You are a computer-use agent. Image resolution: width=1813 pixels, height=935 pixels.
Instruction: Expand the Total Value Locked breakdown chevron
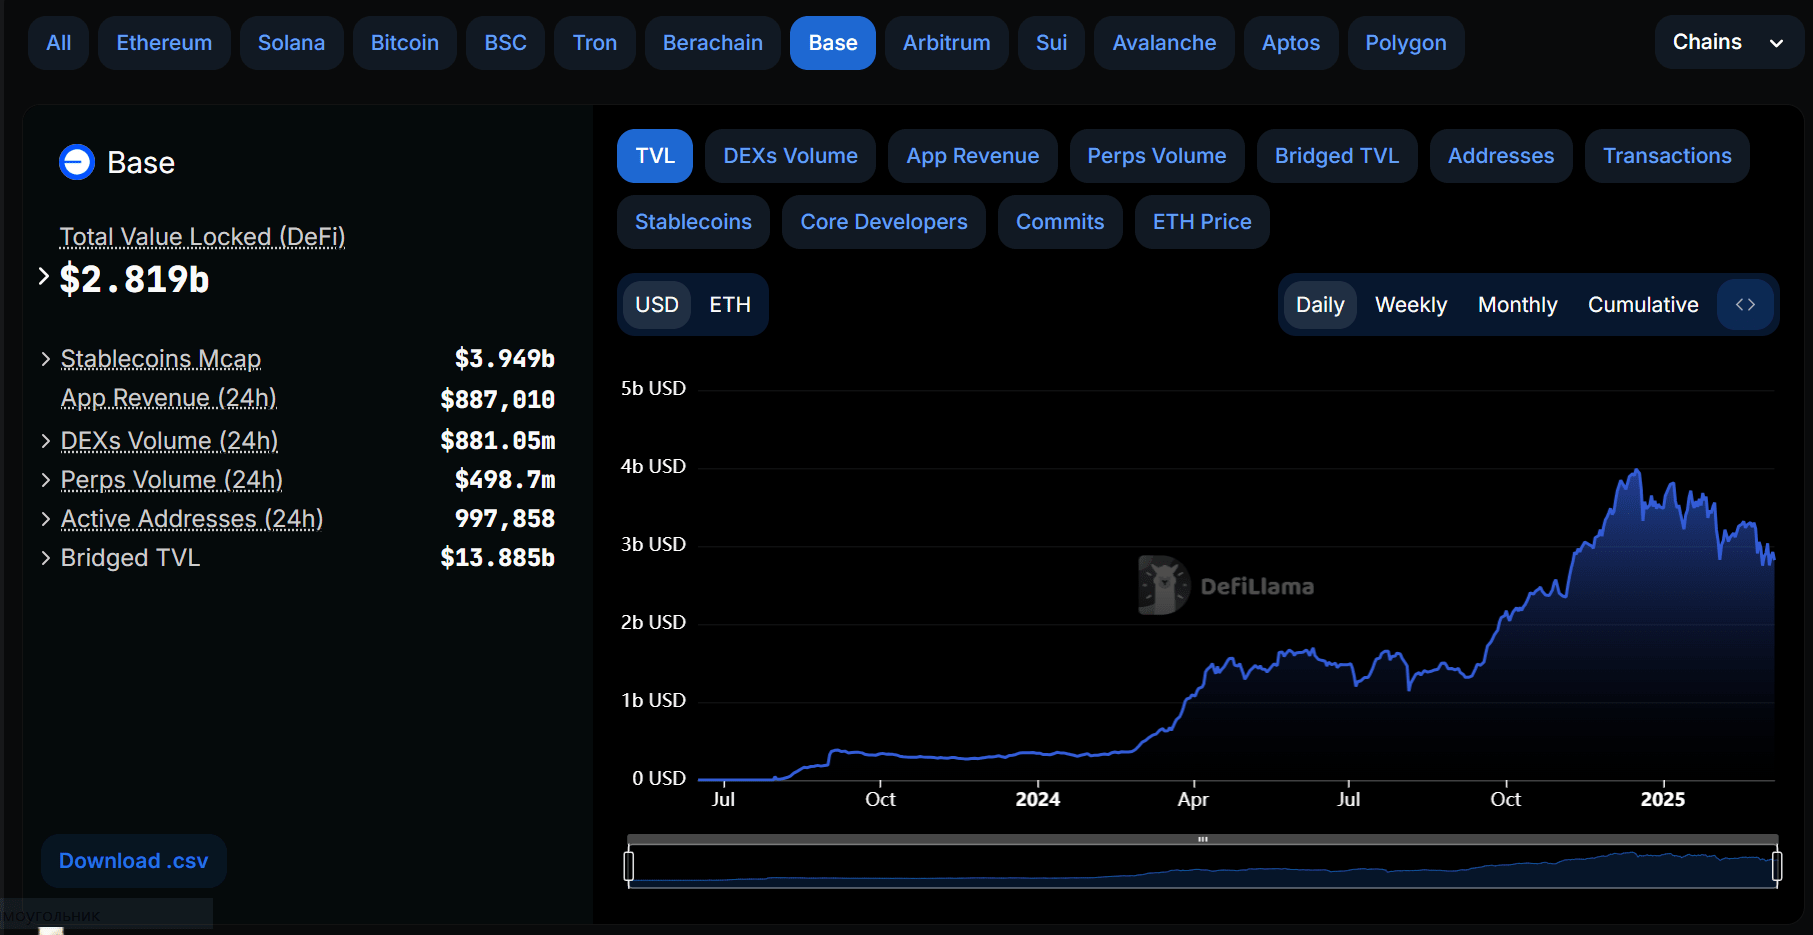(x=43, y=277)
